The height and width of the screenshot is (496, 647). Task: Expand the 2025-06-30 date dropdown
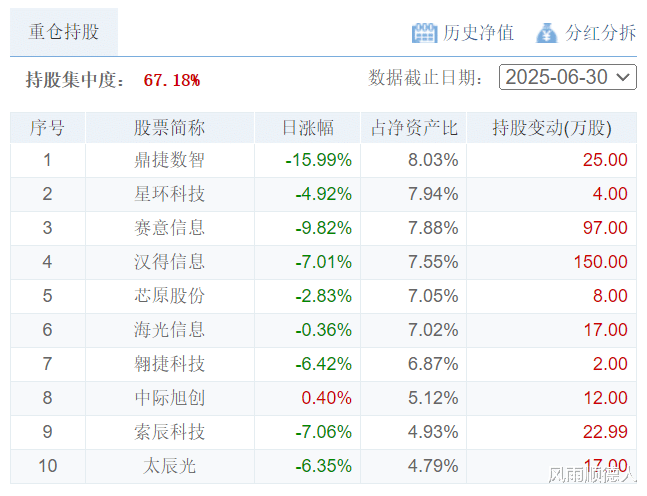click(x=568, y=77)
